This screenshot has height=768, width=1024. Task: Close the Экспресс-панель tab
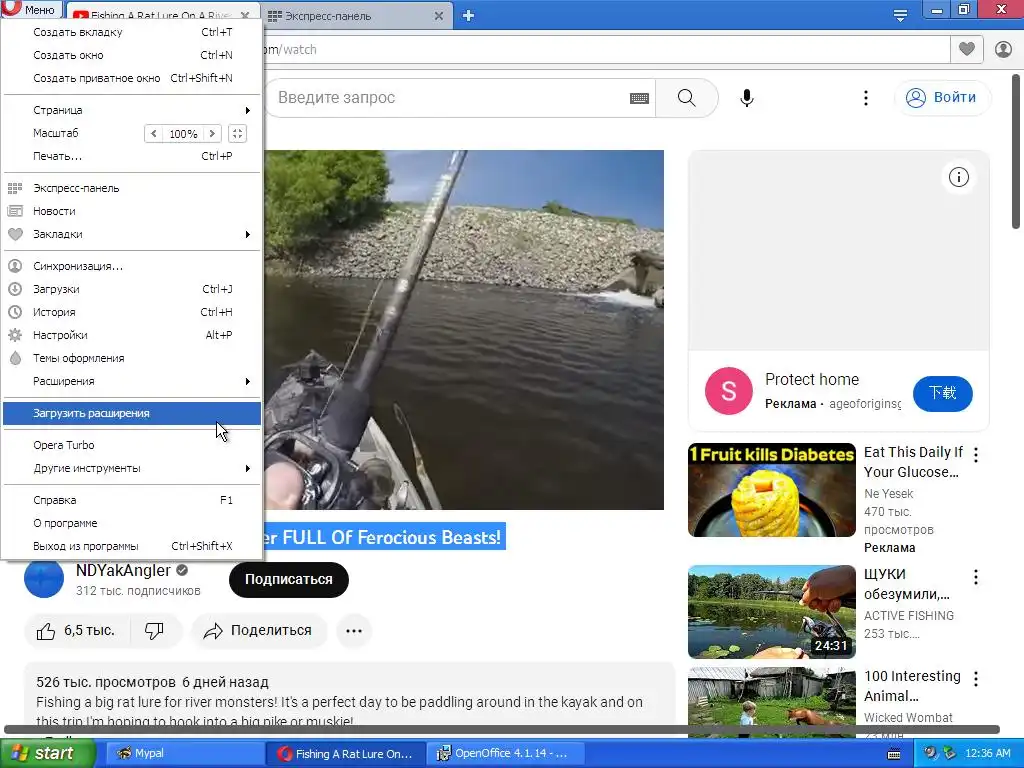pyautogui.click(x=439, y=16)
